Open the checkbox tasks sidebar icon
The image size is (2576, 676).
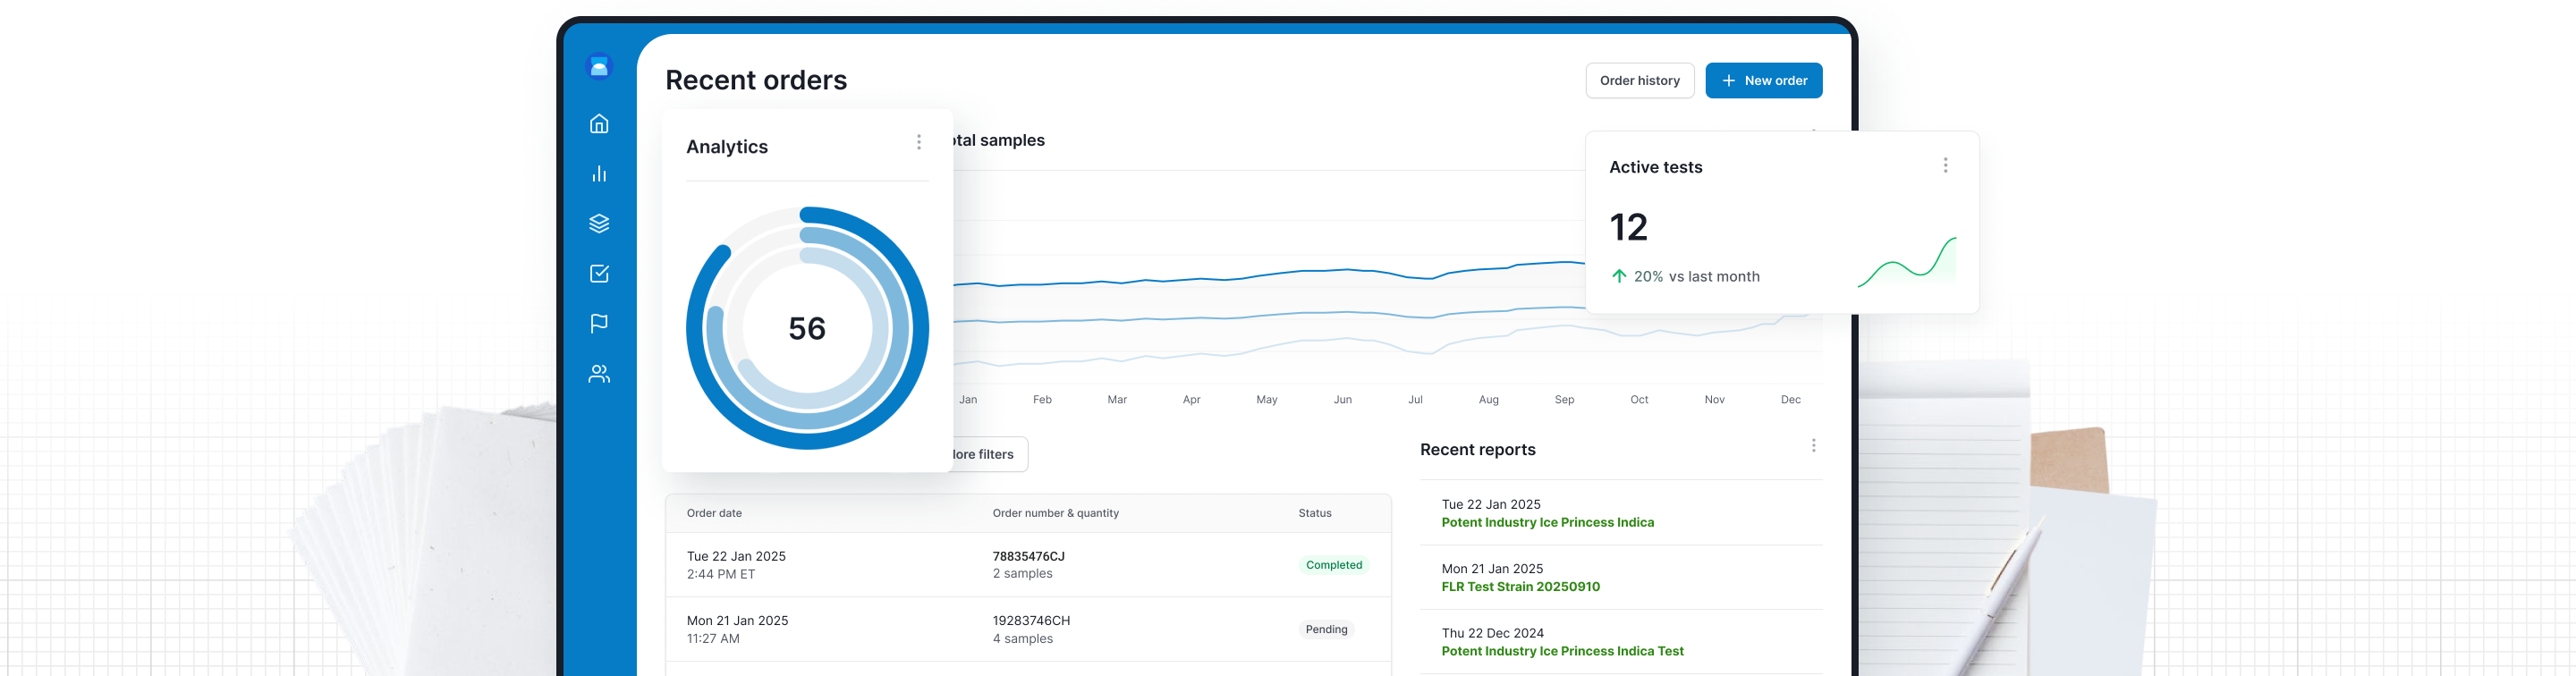pos(599,274)
